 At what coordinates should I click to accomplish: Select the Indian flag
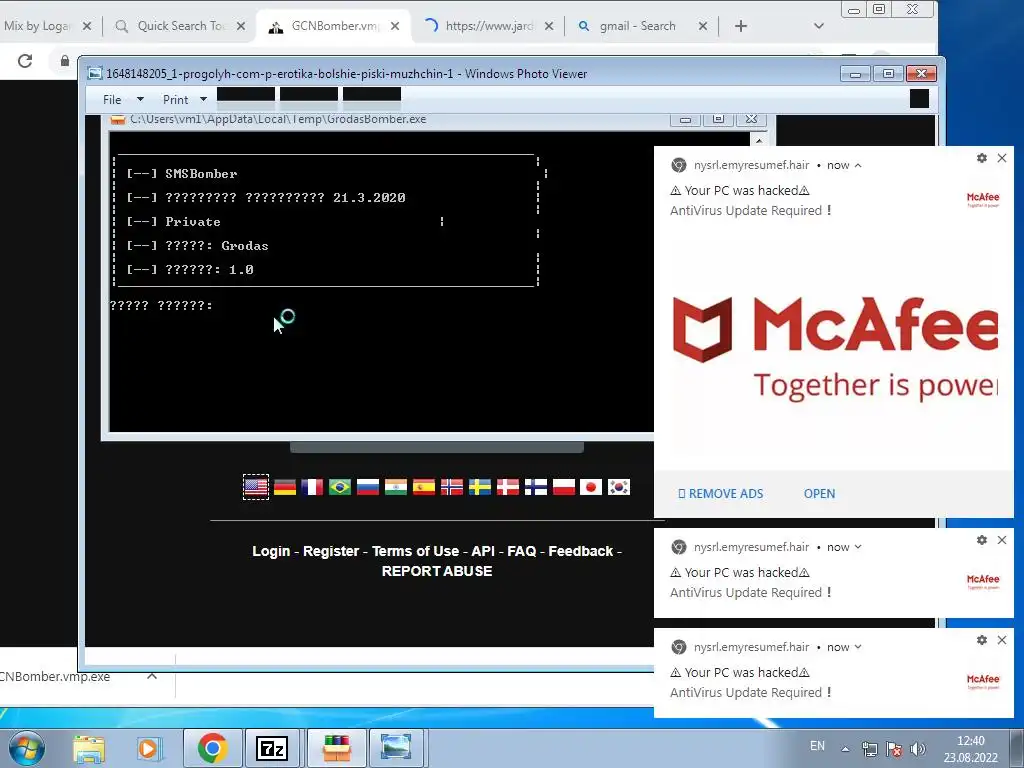pos(396,487)
